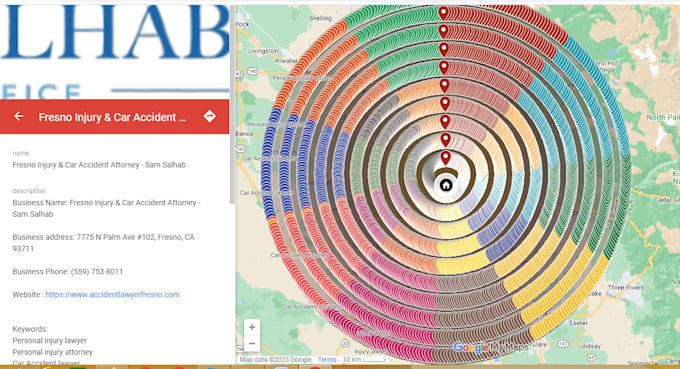Open the Google My Maps logo
The width and height of the screenshot is (680, 369).
point(490,347)
